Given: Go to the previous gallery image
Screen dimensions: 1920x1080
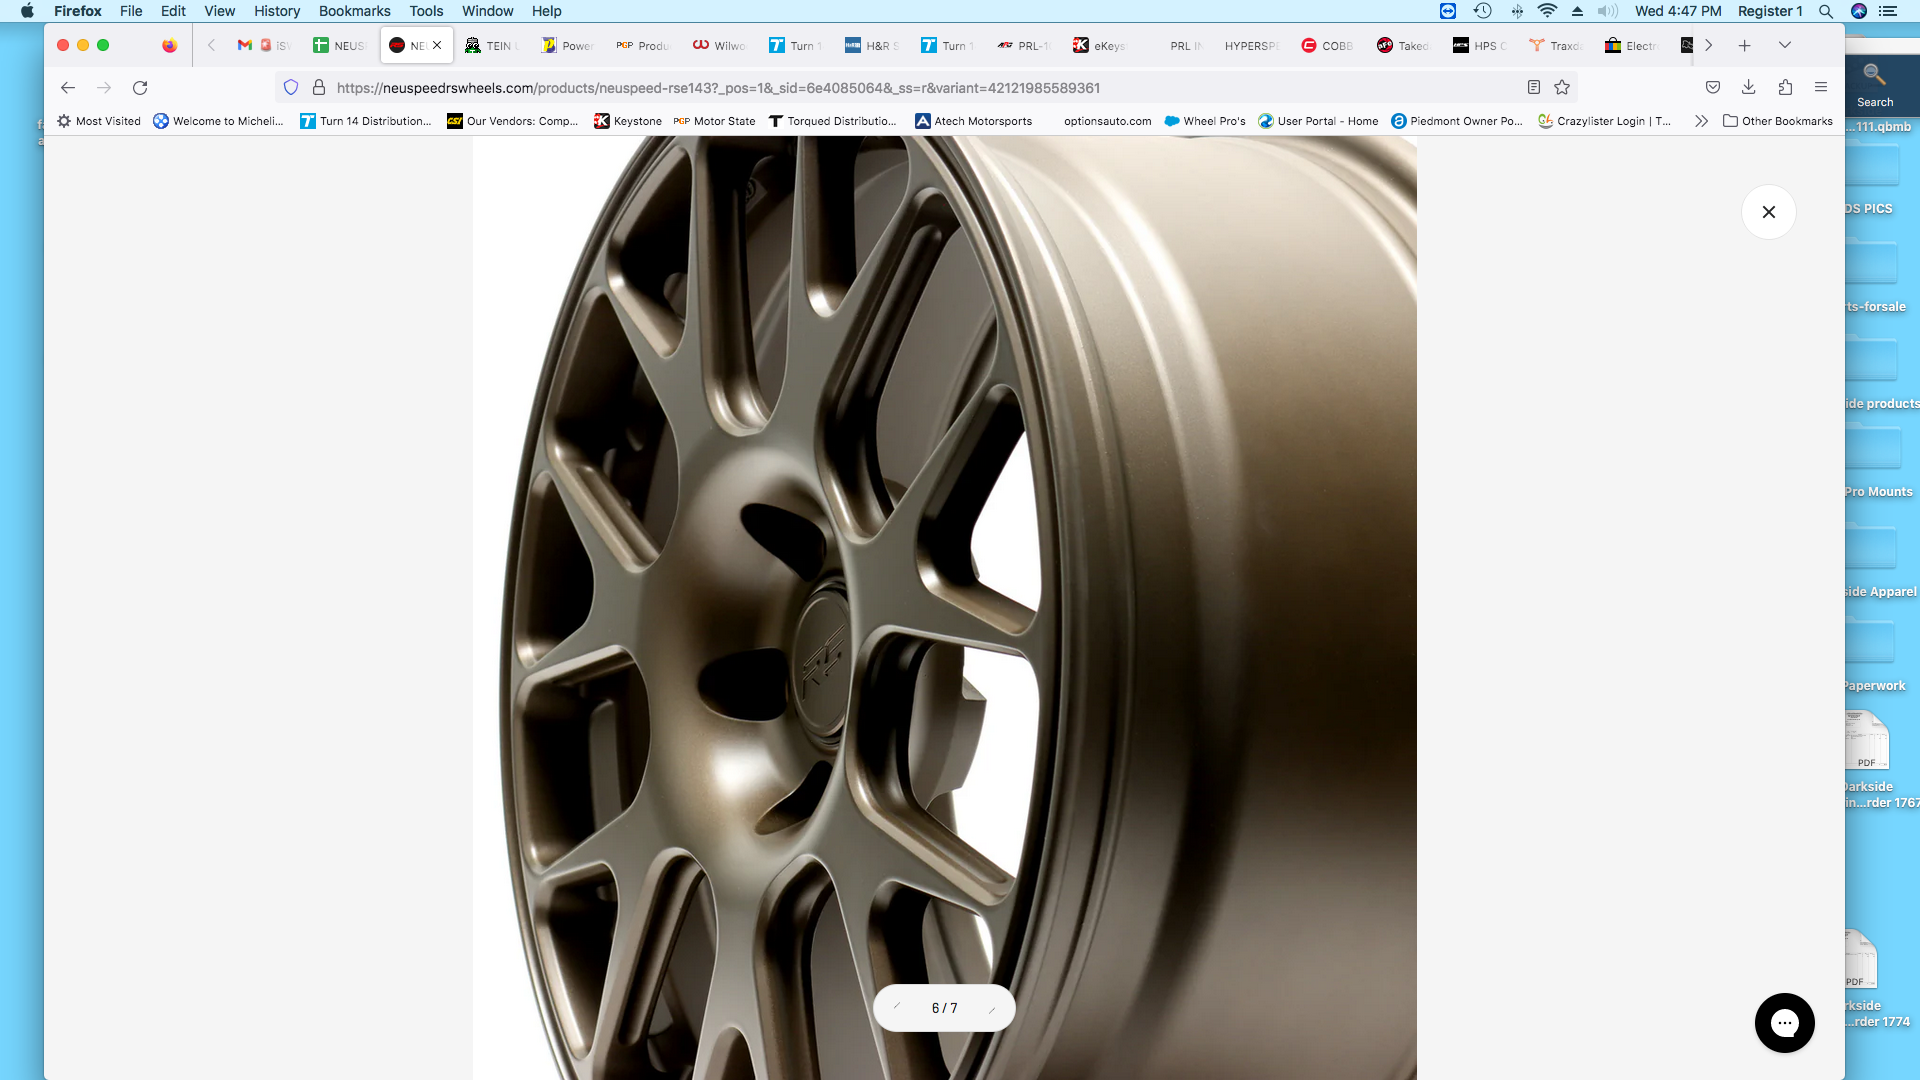Looking at the screenshot, I should point(897,1007).
